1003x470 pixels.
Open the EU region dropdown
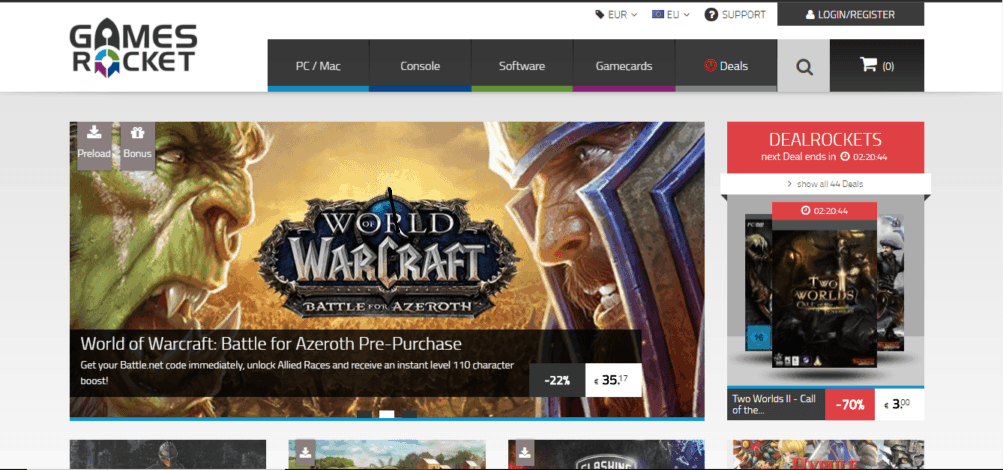[x=671, y=14]
